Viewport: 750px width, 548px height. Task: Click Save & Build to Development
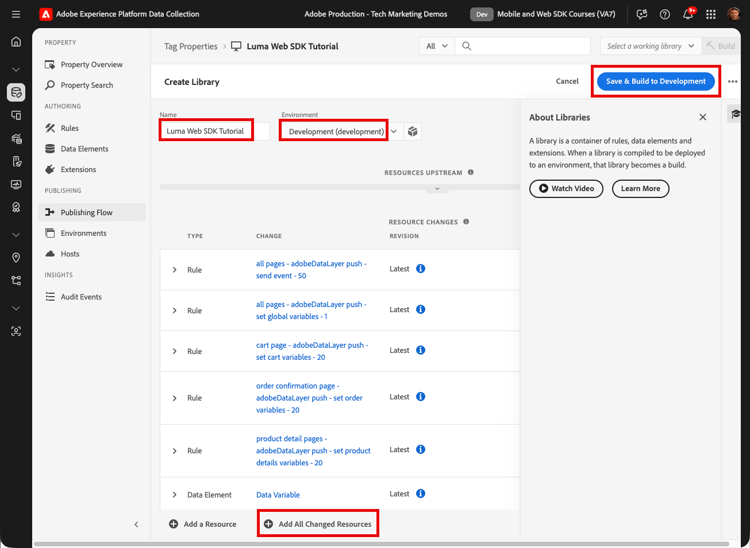(656, 81)
